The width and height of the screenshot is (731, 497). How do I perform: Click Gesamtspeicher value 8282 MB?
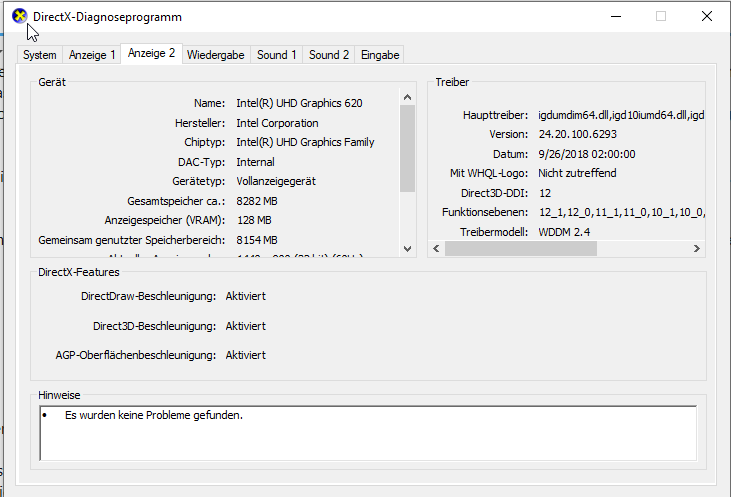point(257,201)
